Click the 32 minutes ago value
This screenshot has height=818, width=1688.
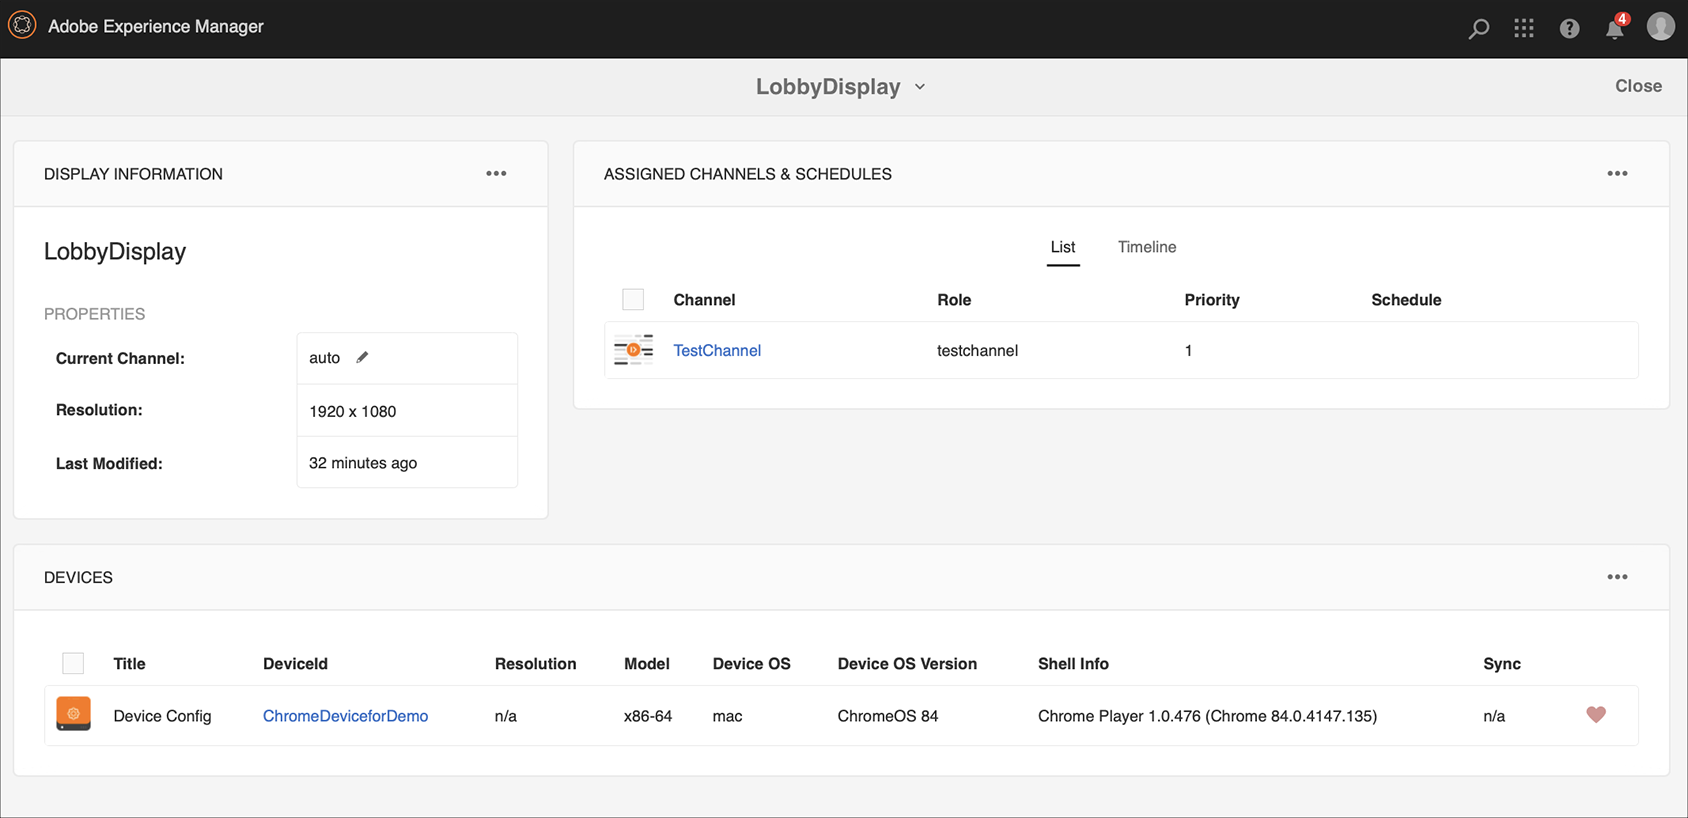(x=363, y=463)
